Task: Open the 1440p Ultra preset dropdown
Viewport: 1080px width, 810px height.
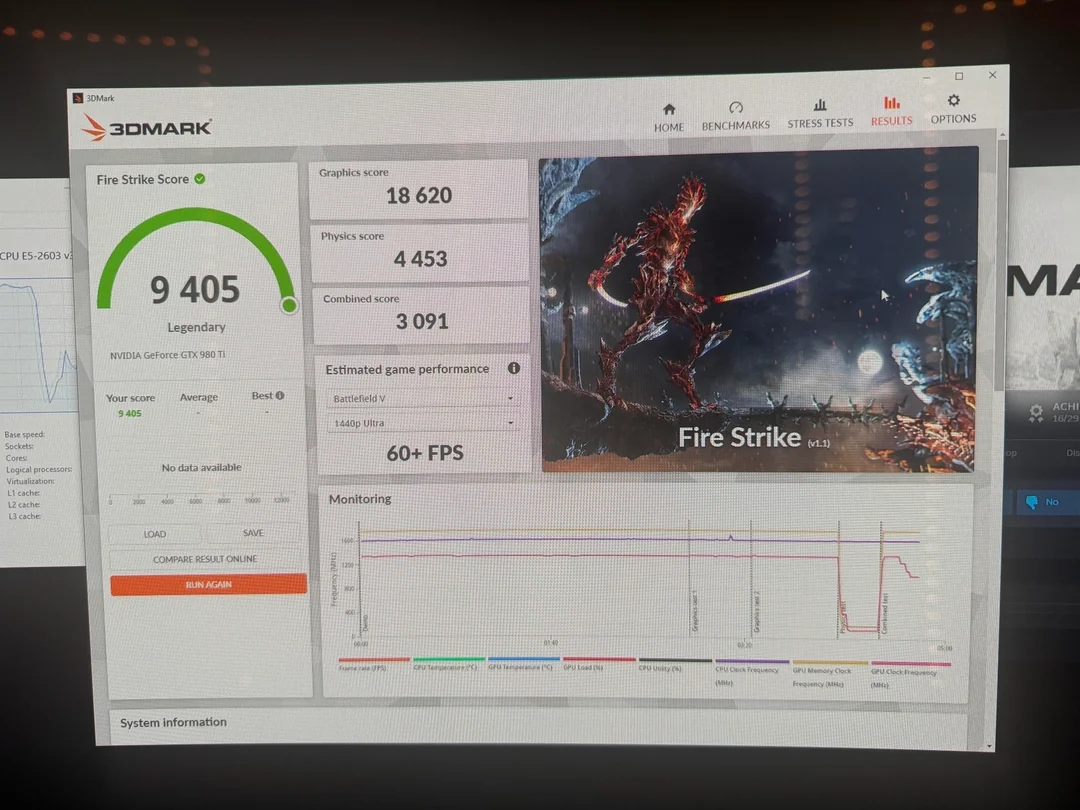Action: [x=422, y=423]
